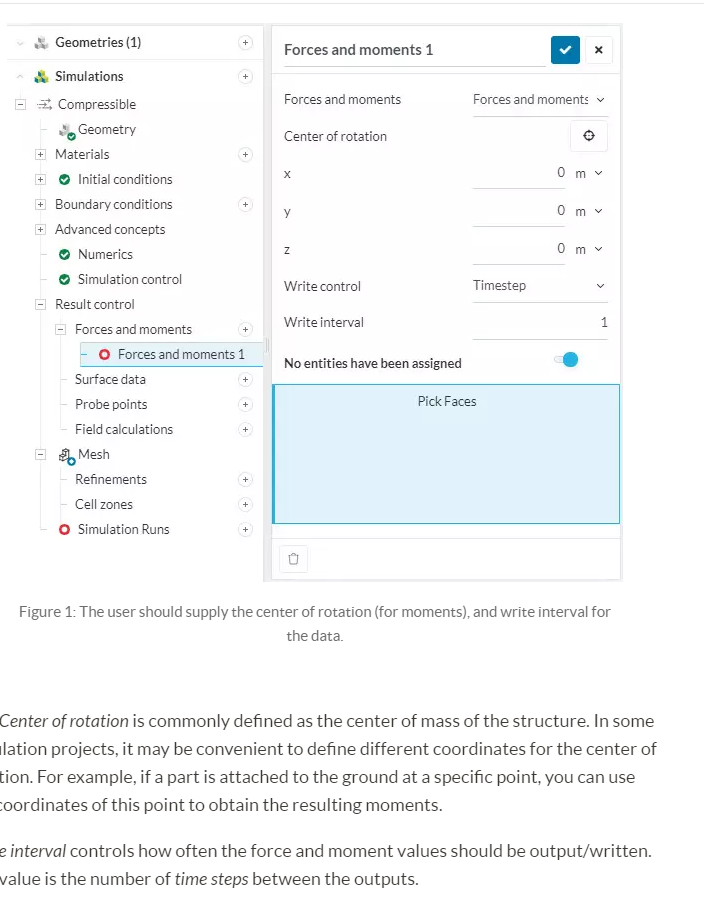The image size is (704, 912).
Task: Select Simulation control in the tree
Action: tap(129, 280)
